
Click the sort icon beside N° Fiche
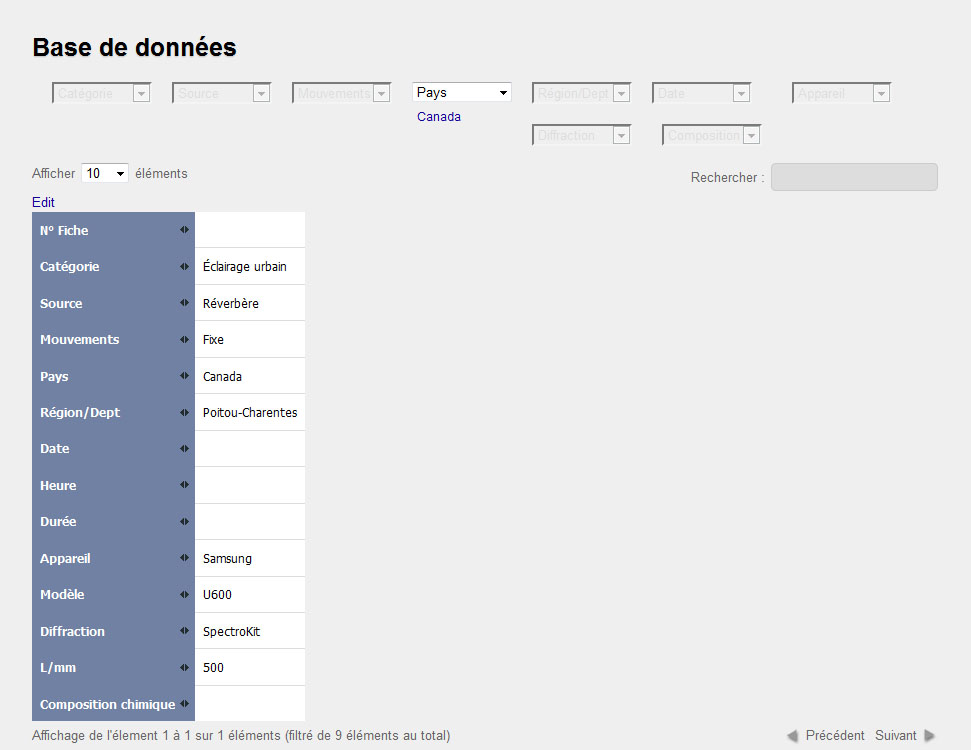pos(184,230)
